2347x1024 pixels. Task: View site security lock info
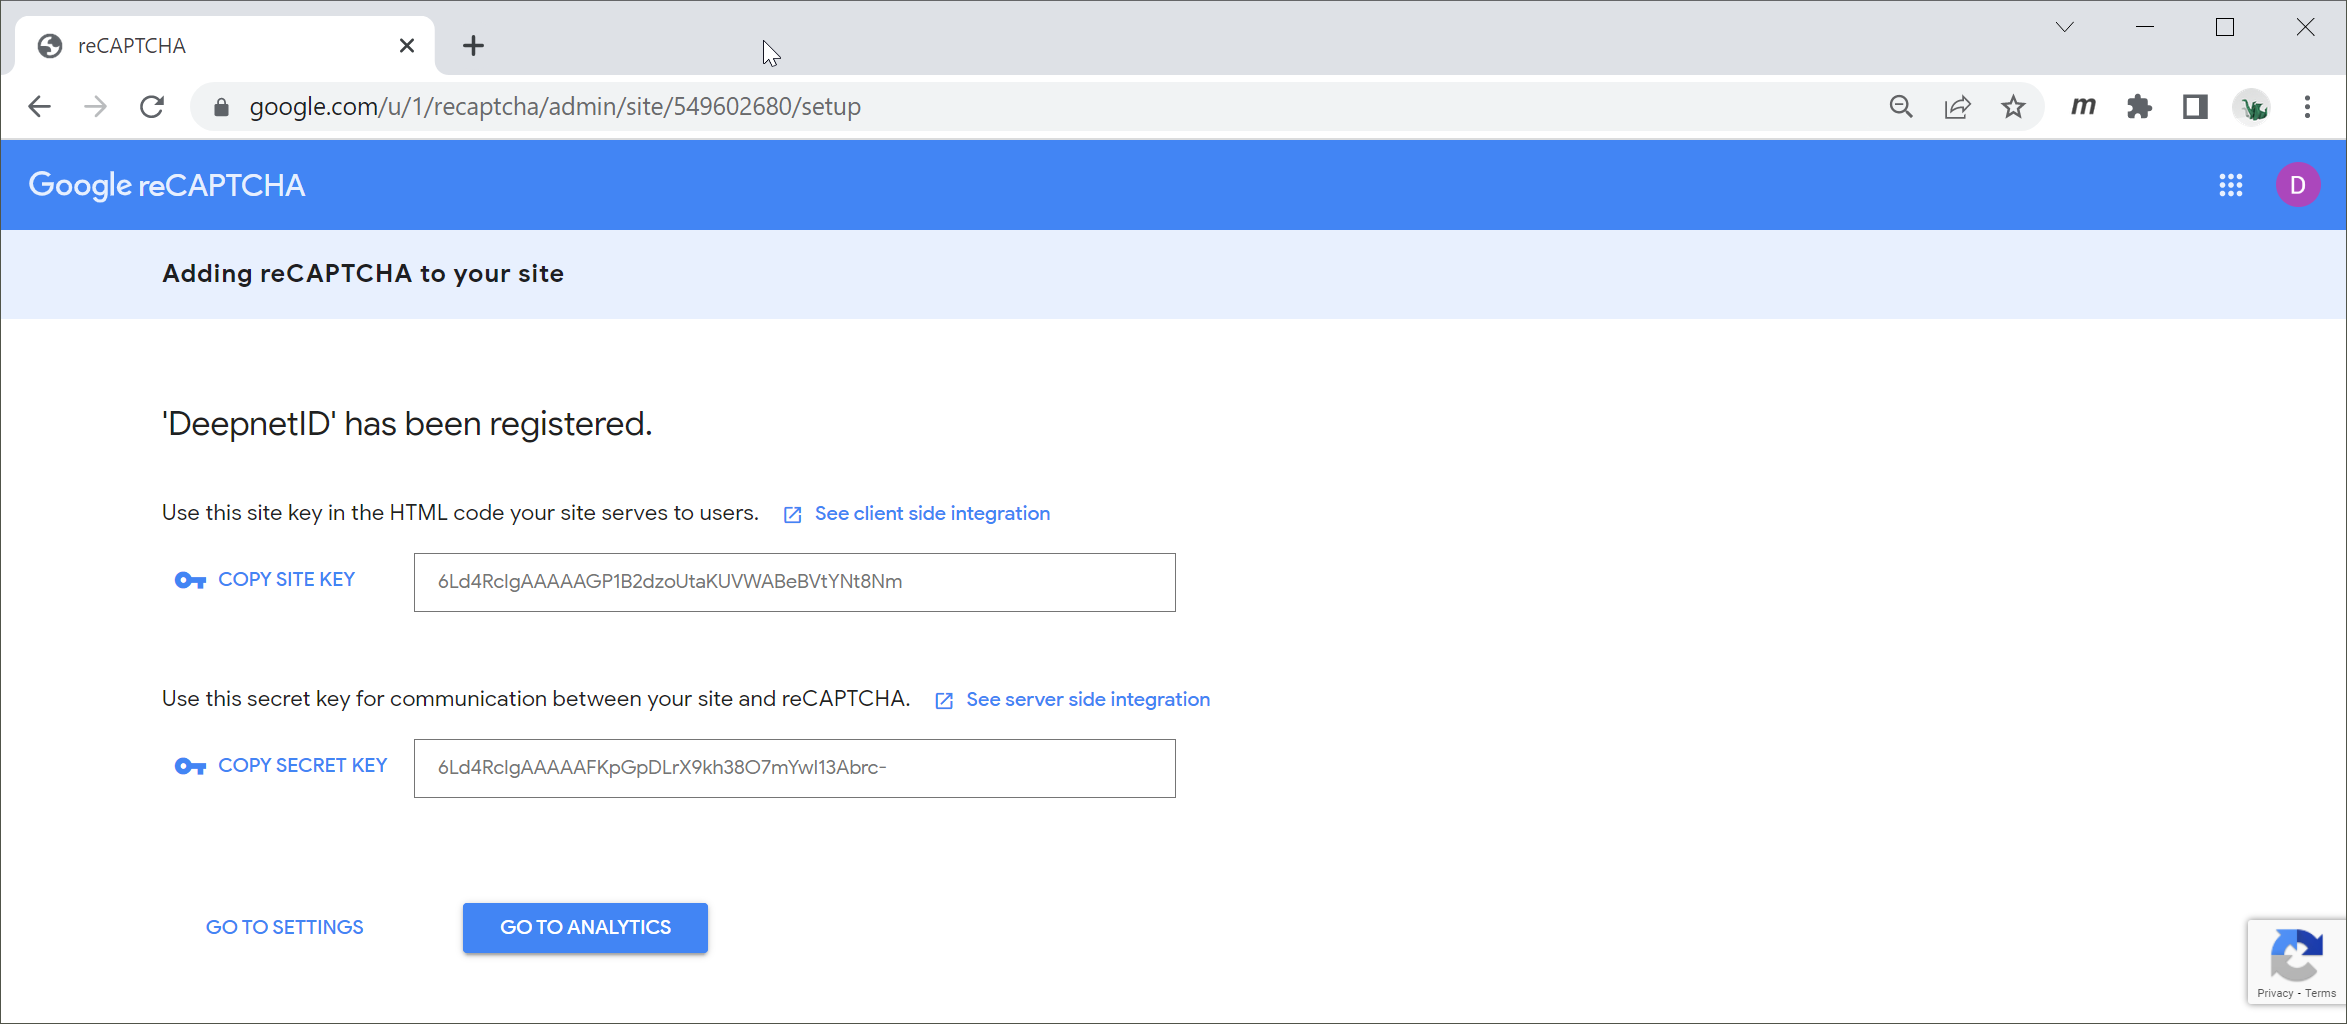pyautogui.click(x=222, y=107)
